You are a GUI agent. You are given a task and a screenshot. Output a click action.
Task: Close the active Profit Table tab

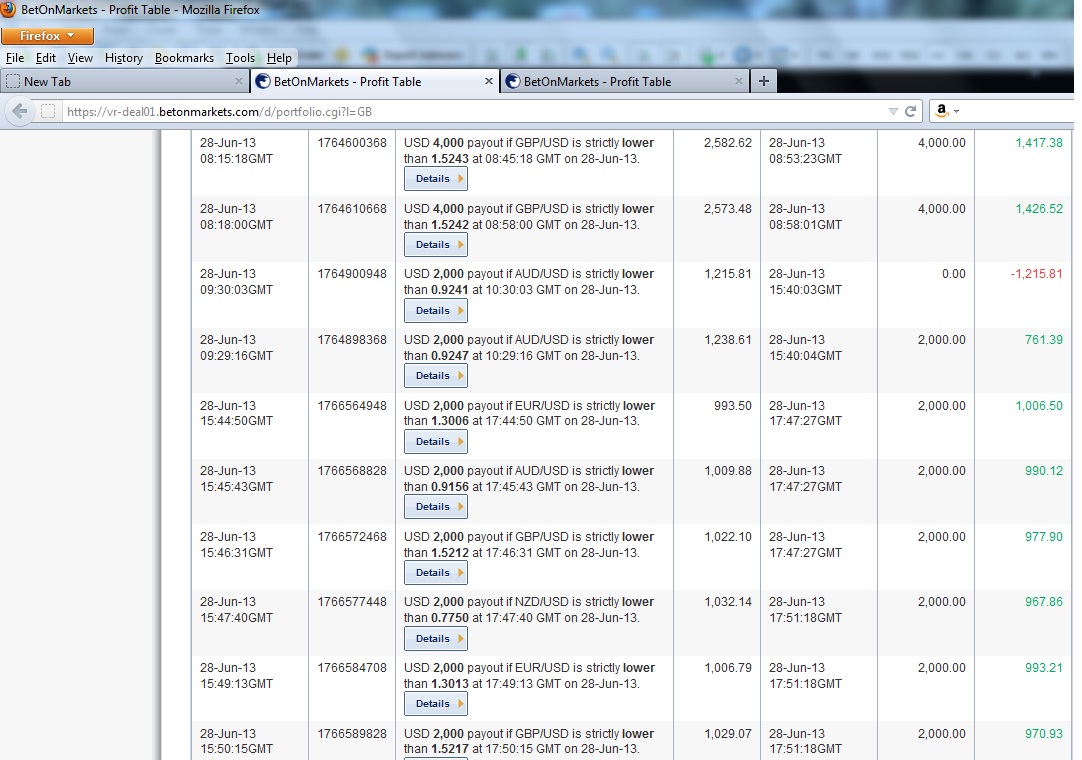pos(489,81)
